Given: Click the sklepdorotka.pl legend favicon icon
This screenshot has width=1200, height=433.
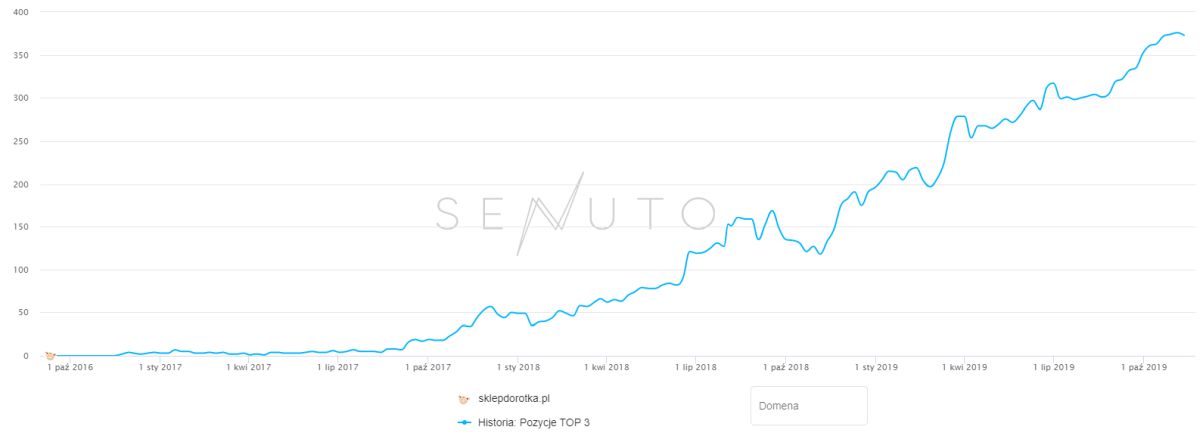Looking at the screenshot, I should (x=464, y=399).
